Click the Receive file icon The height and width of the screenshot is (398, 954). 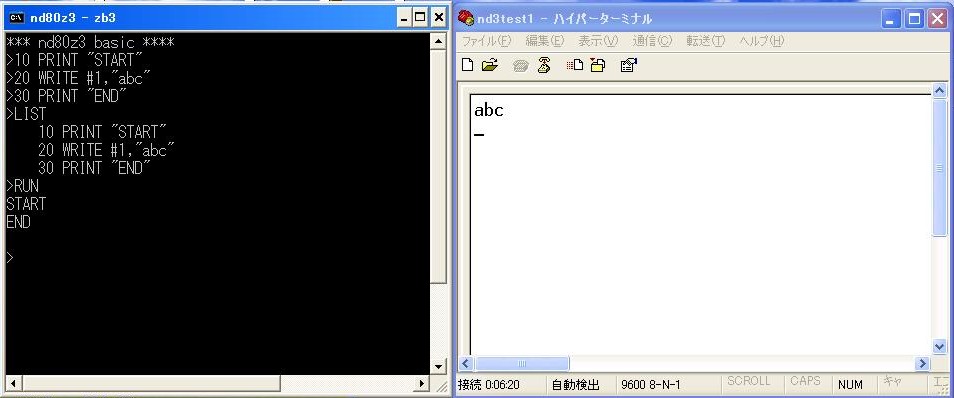point(598,65)
